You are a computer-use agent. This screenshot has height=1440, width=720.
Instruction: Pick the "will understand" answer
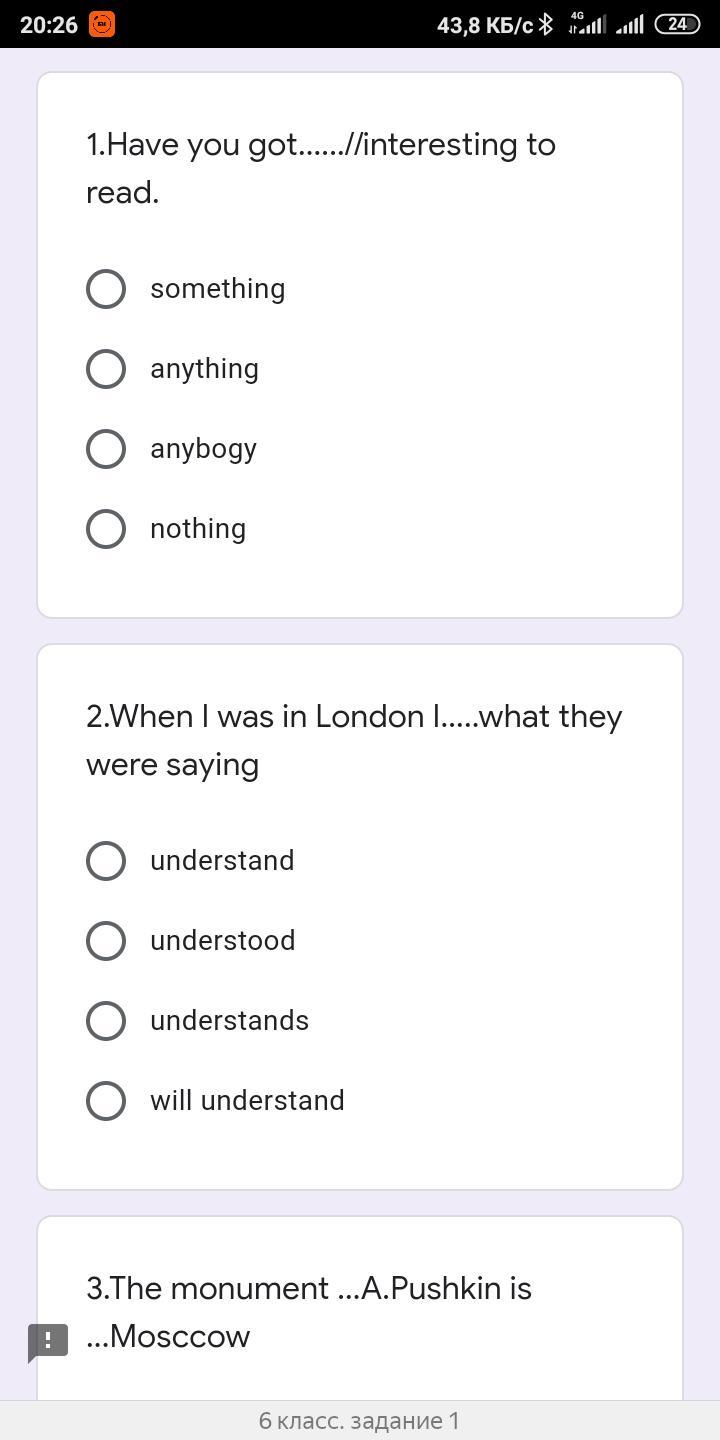pyautogui.click(x=106, y=1101)
